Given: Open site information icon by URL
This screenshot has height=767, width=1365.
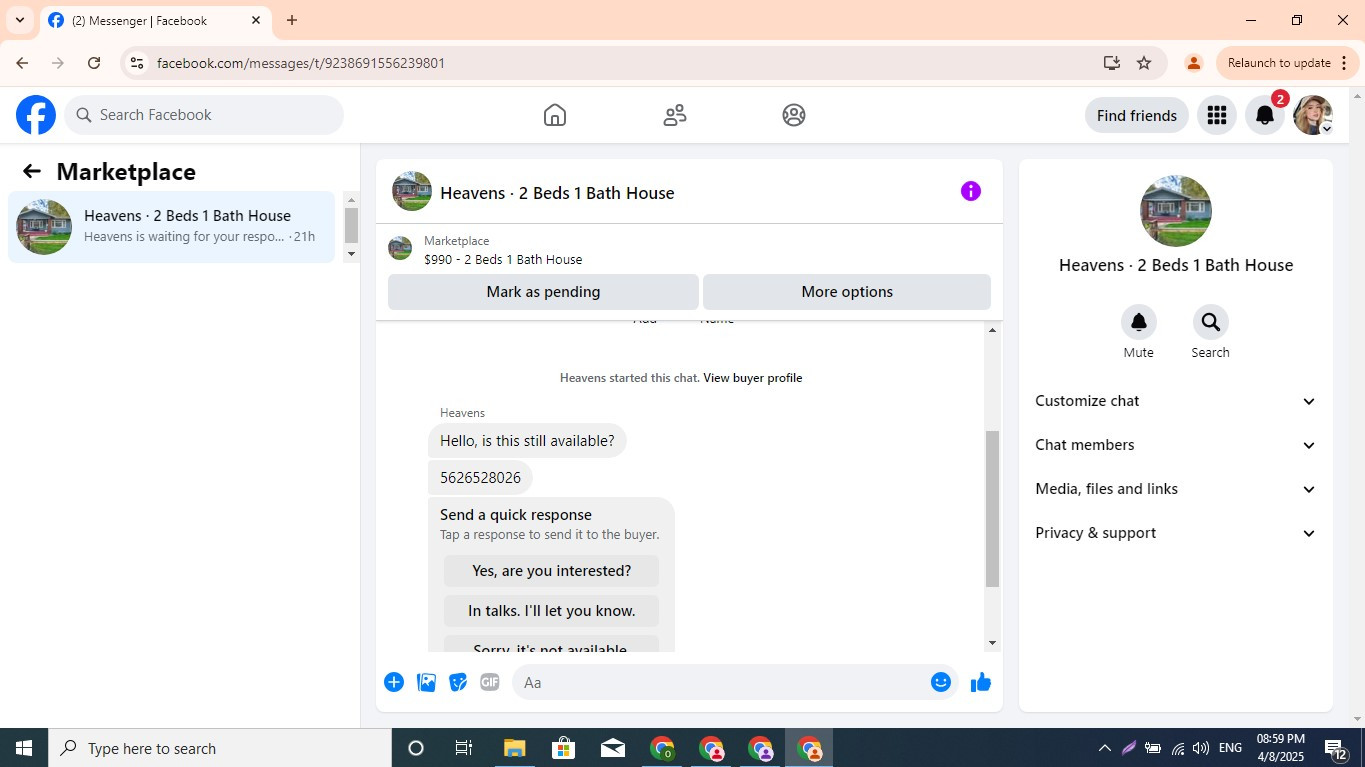Looking at the screenshot, I should coord(137,63).
